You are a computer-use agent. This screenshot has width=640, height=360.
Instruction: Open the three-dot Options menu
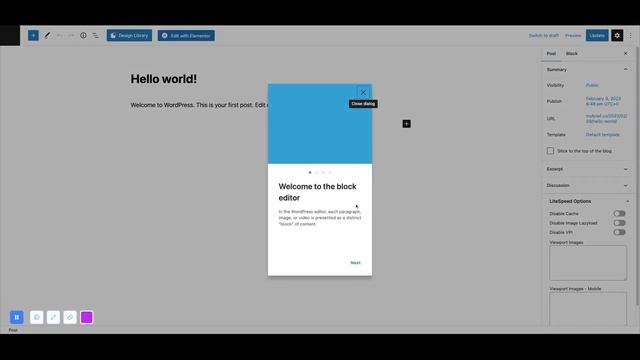pyautogui.click(x=630, y=36)
